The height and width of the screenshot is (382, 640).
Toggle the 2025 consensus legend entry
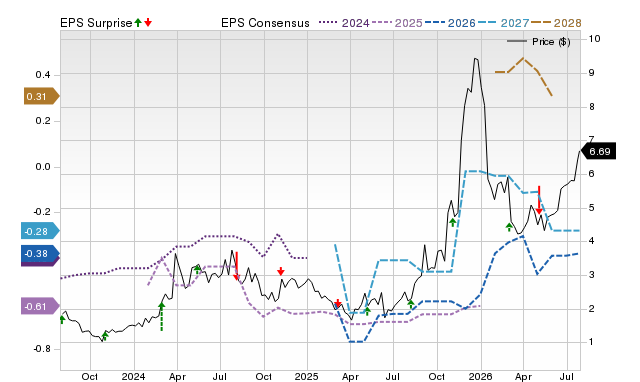[397, 23]
